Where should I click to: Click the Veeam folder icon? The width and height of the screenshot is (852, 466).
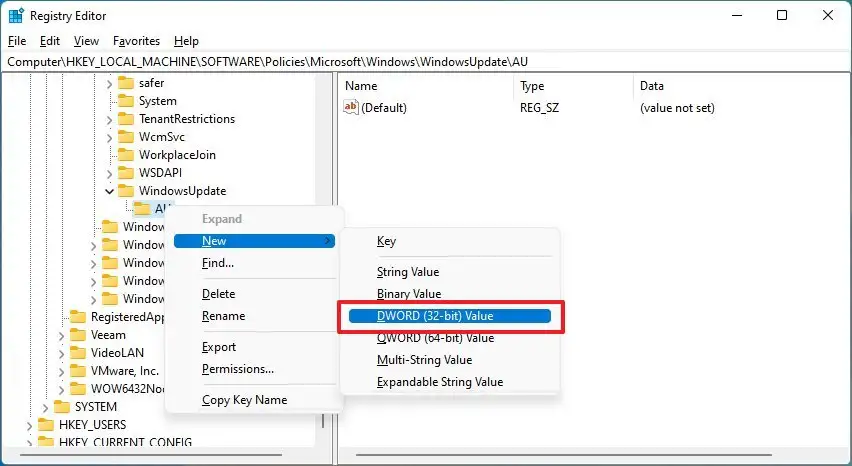(x=78, y=335)
